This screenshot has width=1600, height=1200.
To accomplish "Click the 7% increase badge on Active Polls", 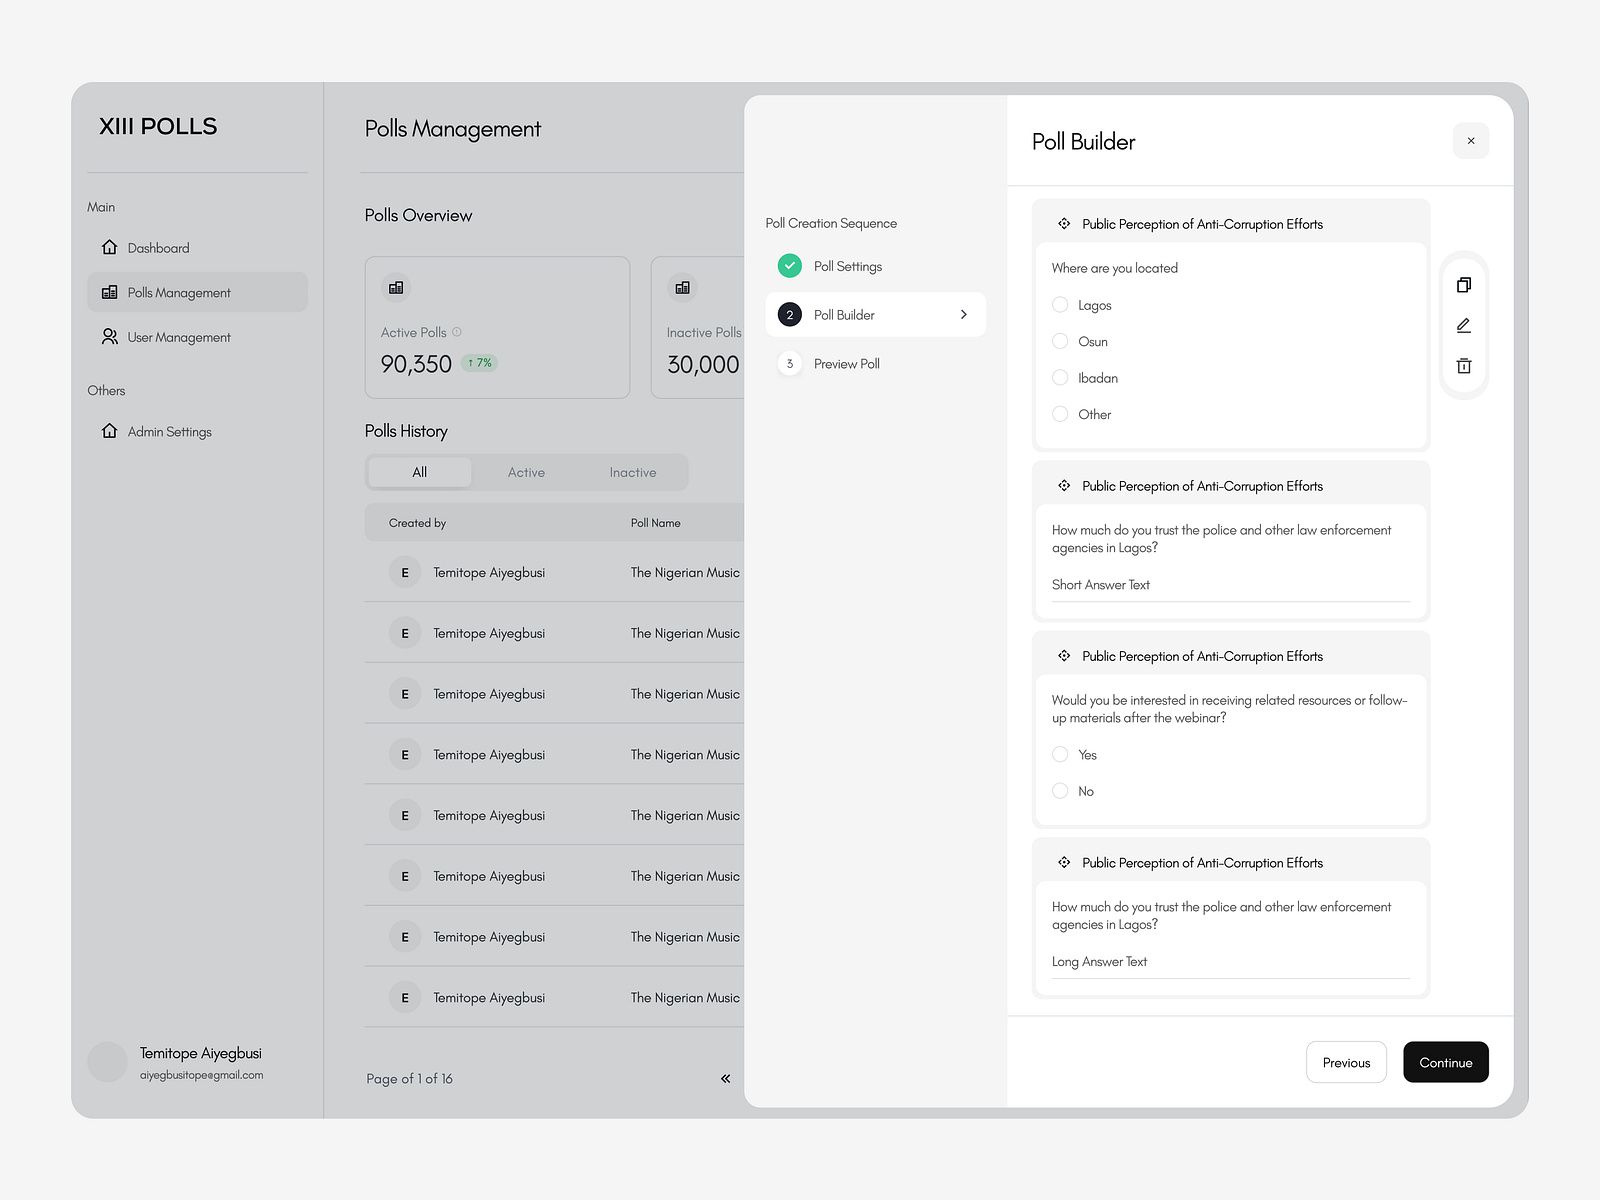I will [x=478, y=363].
